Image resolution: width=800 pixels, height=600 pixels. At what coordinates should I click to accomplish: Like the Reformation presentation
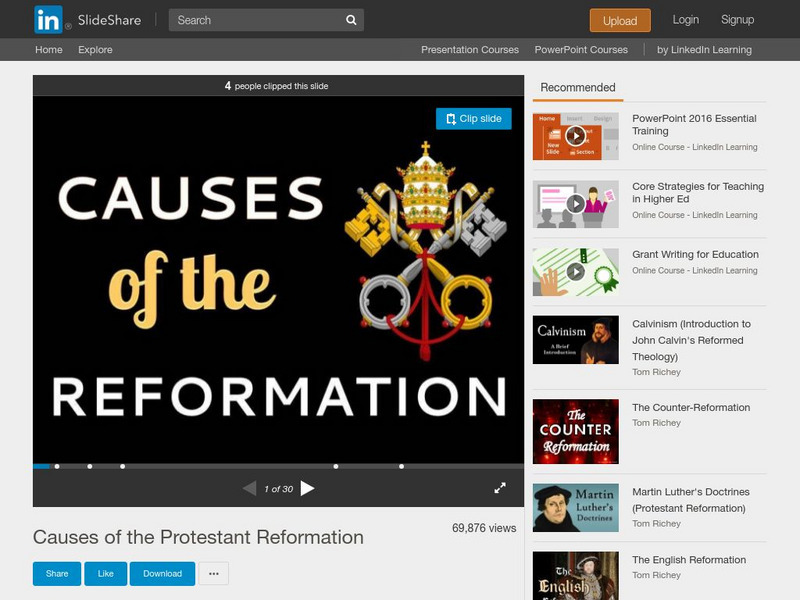point(106,574)
